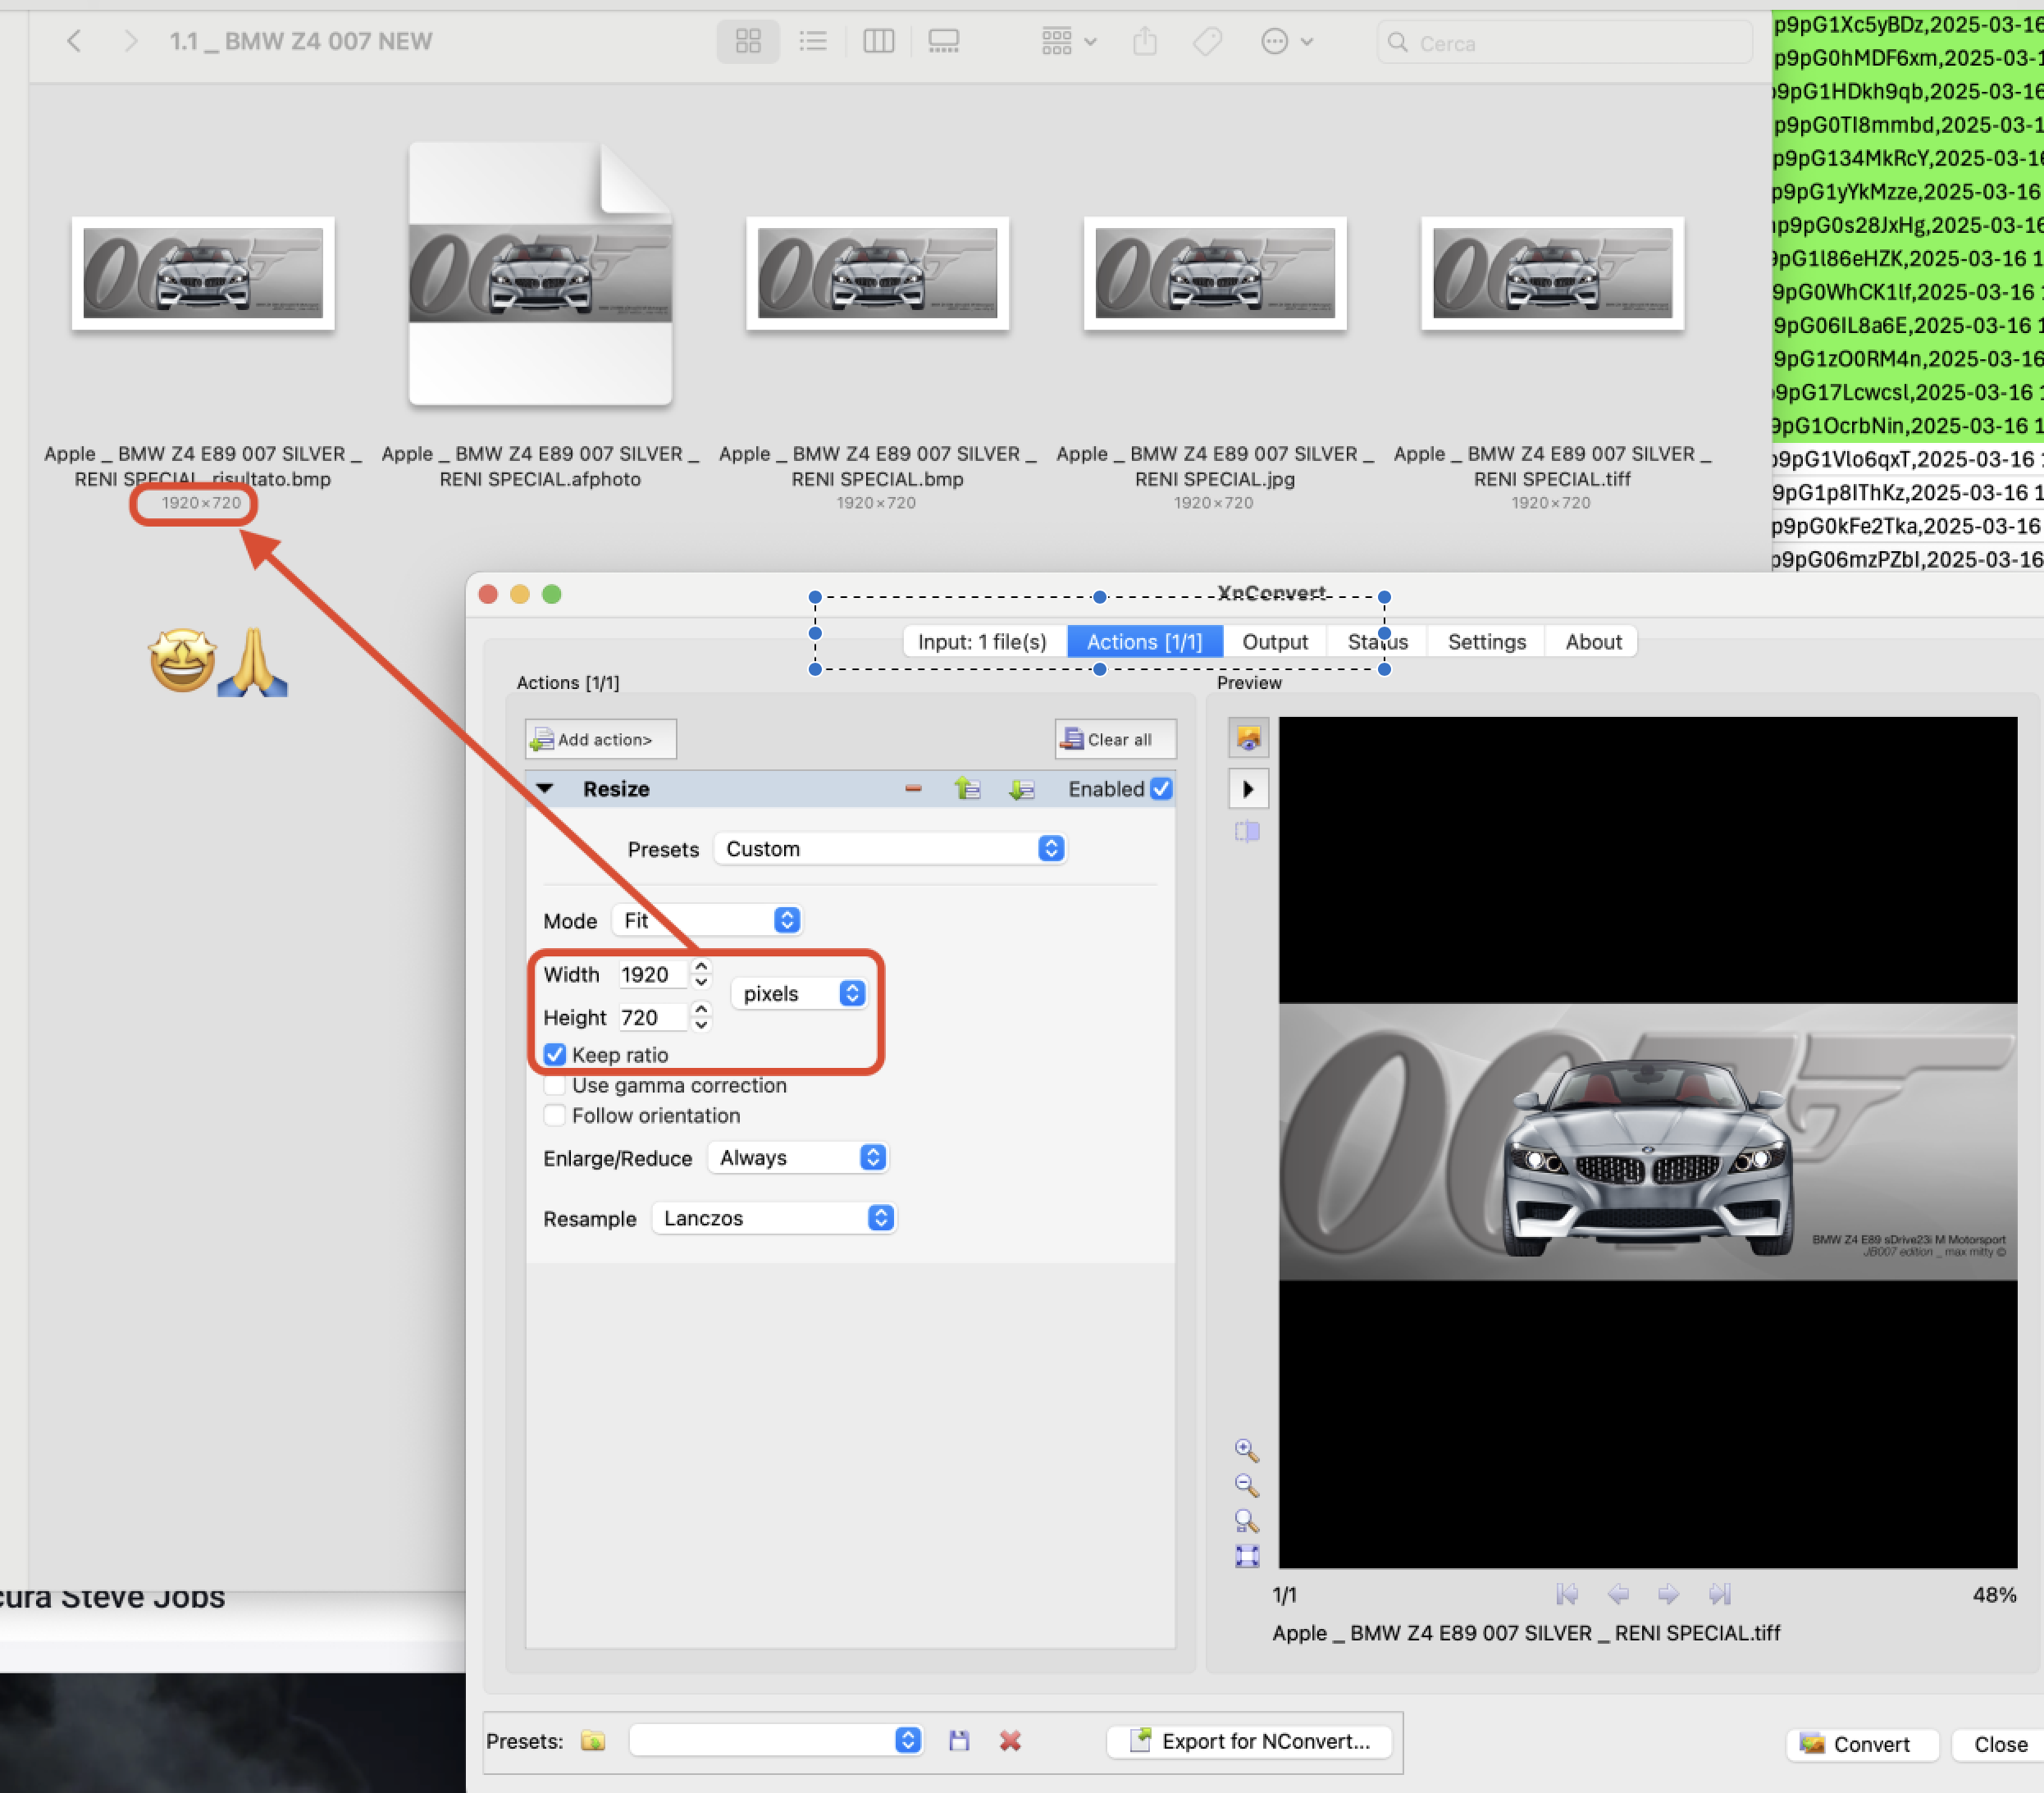
Task: Click the Add action> button
Action: [x=601, y=739]
